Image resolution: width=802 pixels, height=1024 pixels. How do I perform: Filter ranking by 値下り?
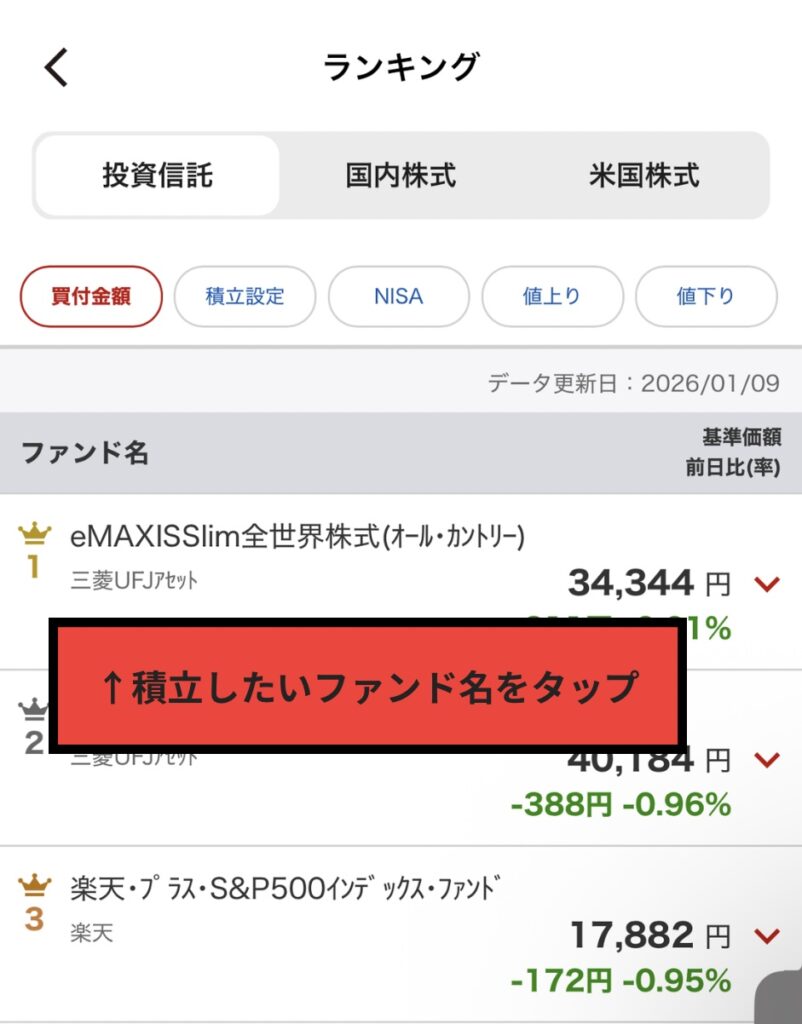(706, 296)
